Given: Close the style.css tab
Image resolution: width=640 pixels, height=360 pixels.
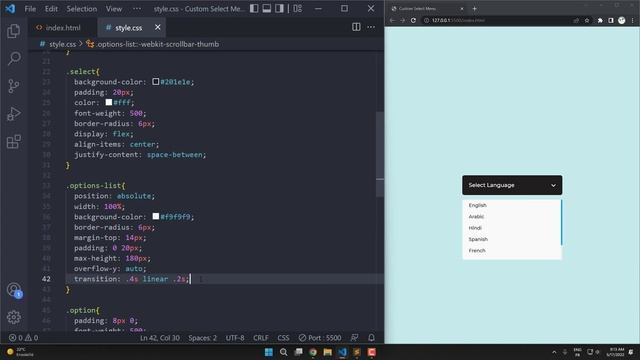Looking at the screenshot, I should [158, 27].
